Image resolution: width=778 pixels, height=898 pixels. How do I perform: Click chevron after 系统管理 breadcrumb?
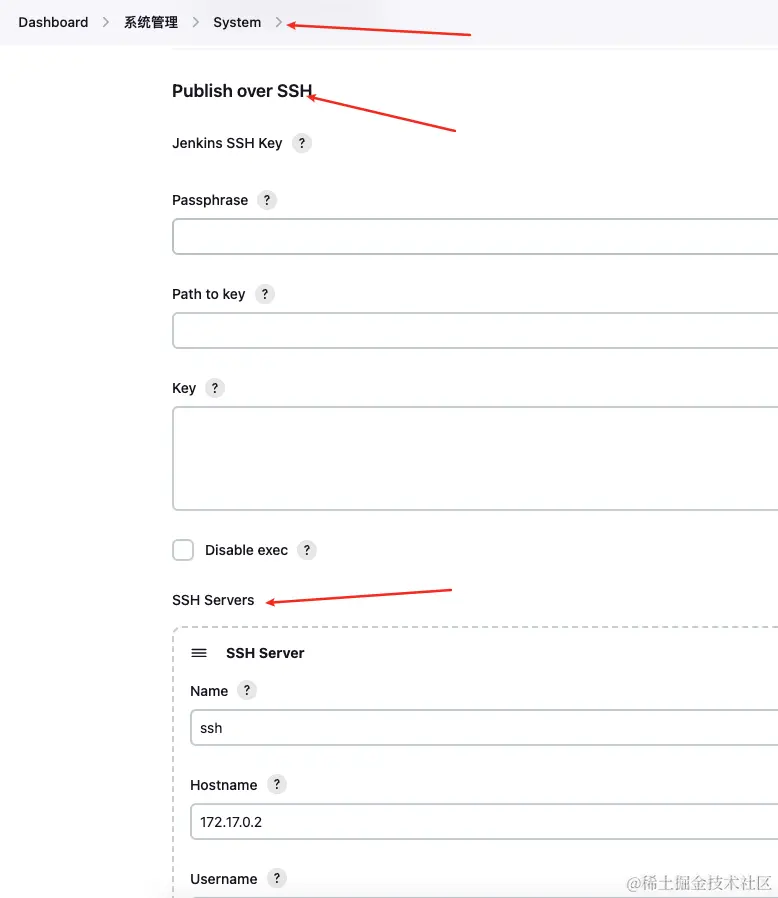tap(196, 22)
